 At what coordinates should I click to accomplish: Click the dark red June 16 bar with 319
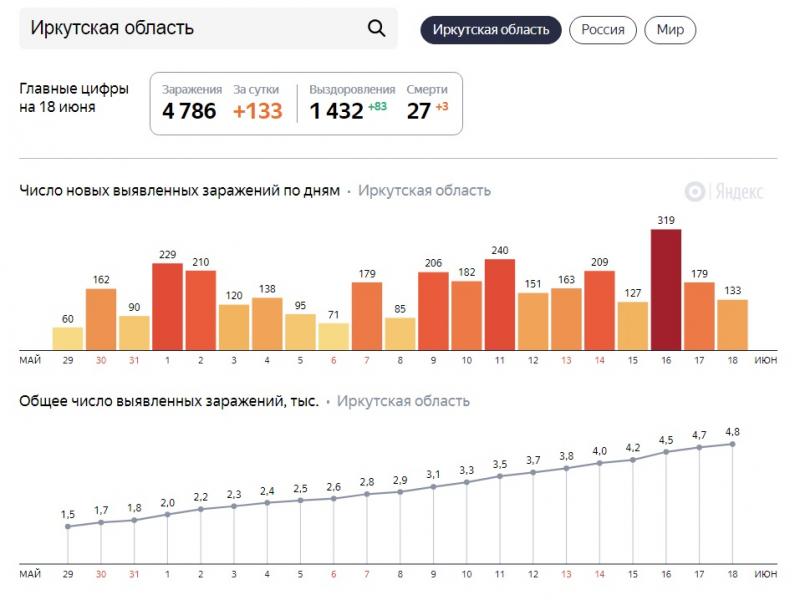coord(666,290)
